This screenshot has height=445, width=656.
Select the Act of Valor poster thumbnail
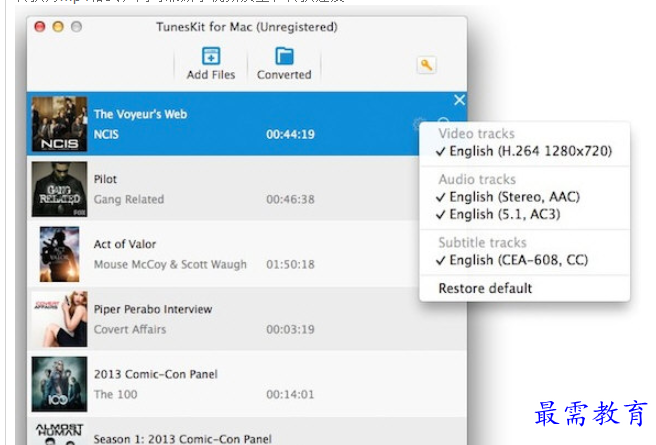pos(59,254)
